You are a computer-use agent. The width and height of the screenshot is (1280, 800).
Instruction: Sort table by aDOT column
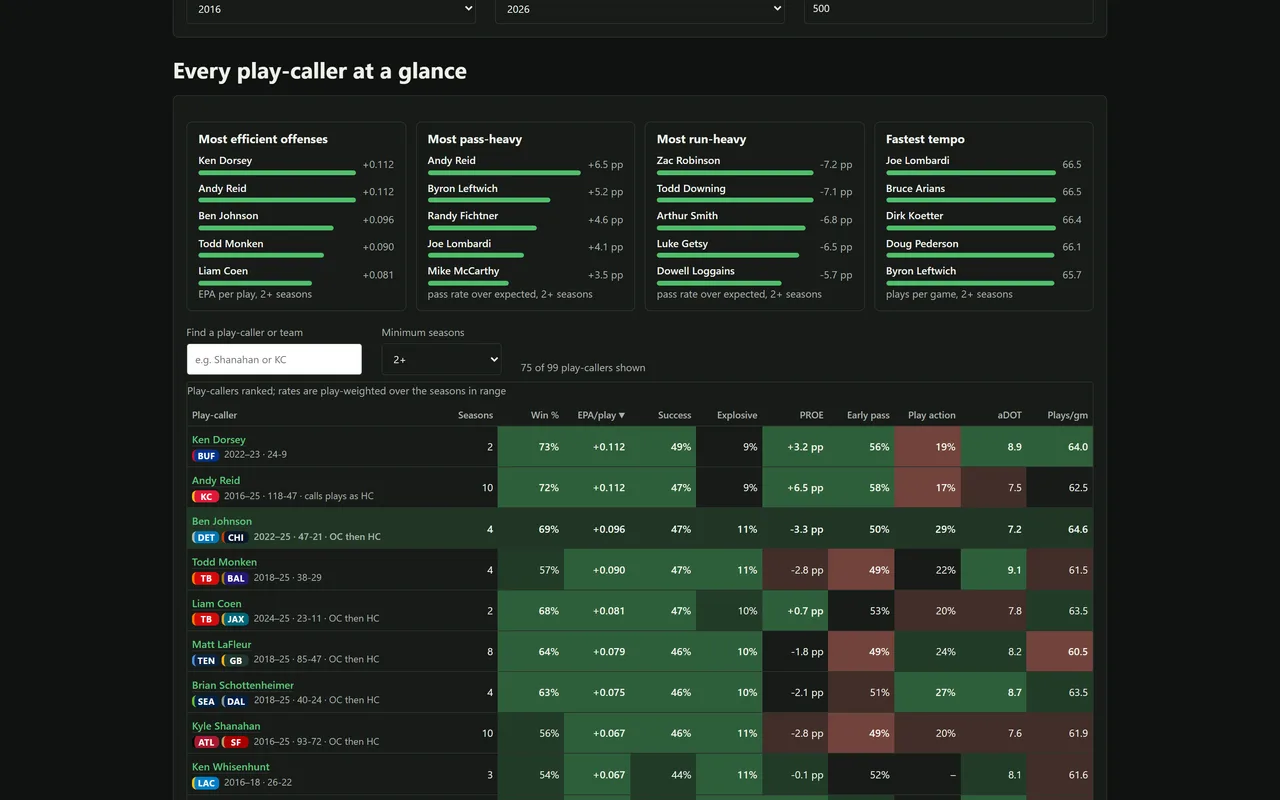[x=1010, y=415]
